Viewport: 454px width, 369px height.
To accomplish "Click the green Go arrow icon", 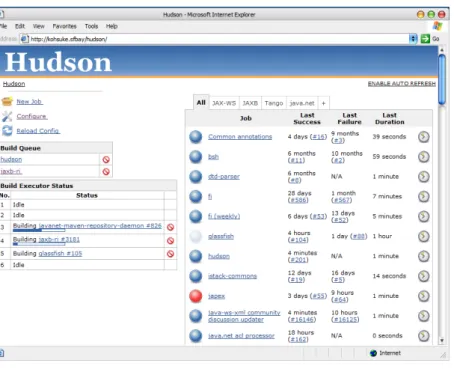I will (x=425, y=39).
